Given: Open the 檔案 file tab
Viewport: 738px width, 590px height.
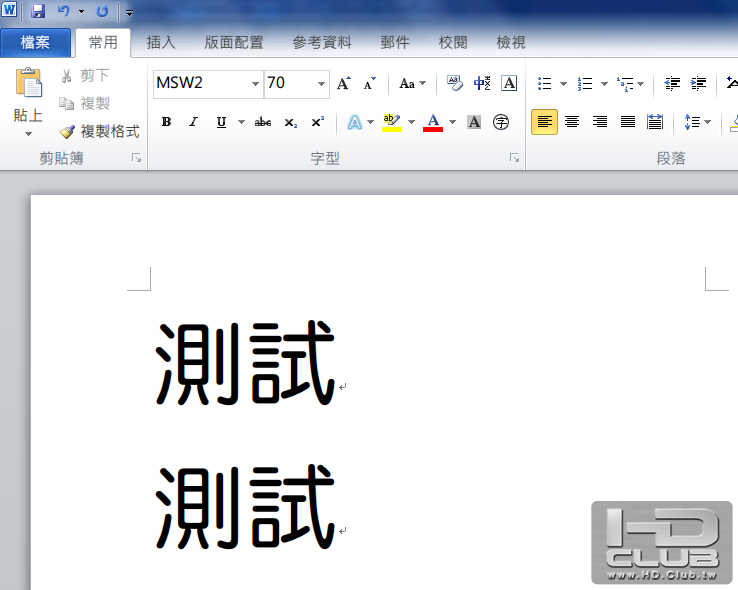Looking at the screenshot, I should click(35, 42).
